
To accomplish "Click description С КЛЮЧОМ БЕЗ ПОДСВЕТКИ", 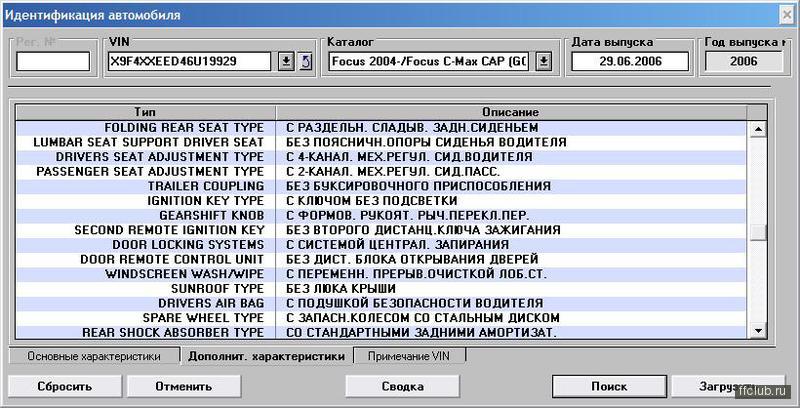I will tap(371, 201).
